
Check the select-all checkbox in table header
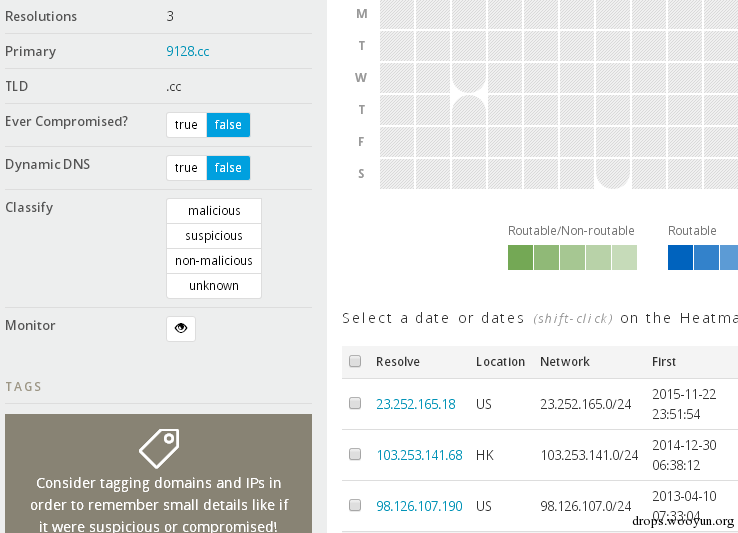(355, 361)
